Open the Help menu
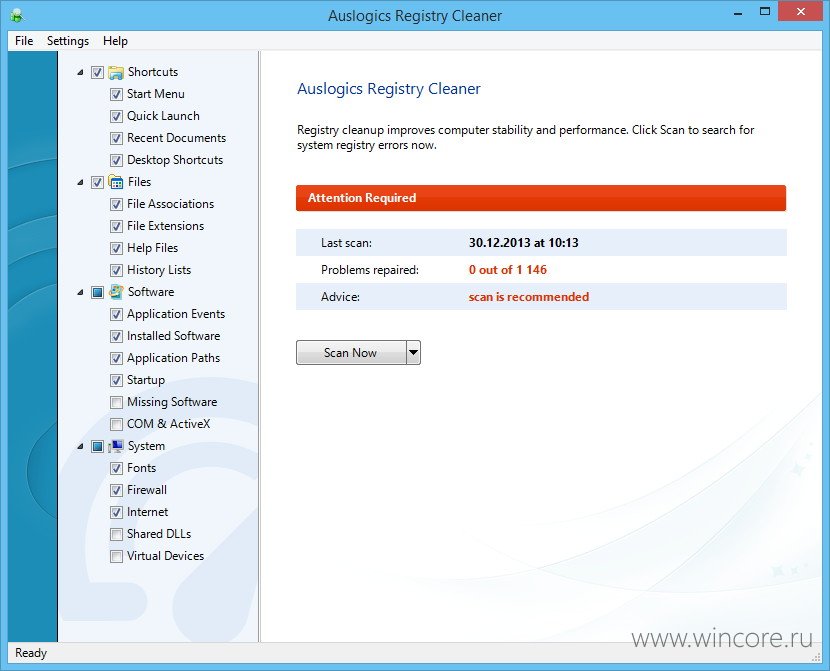This screenshot has width=830, height=671. [115, 41]
